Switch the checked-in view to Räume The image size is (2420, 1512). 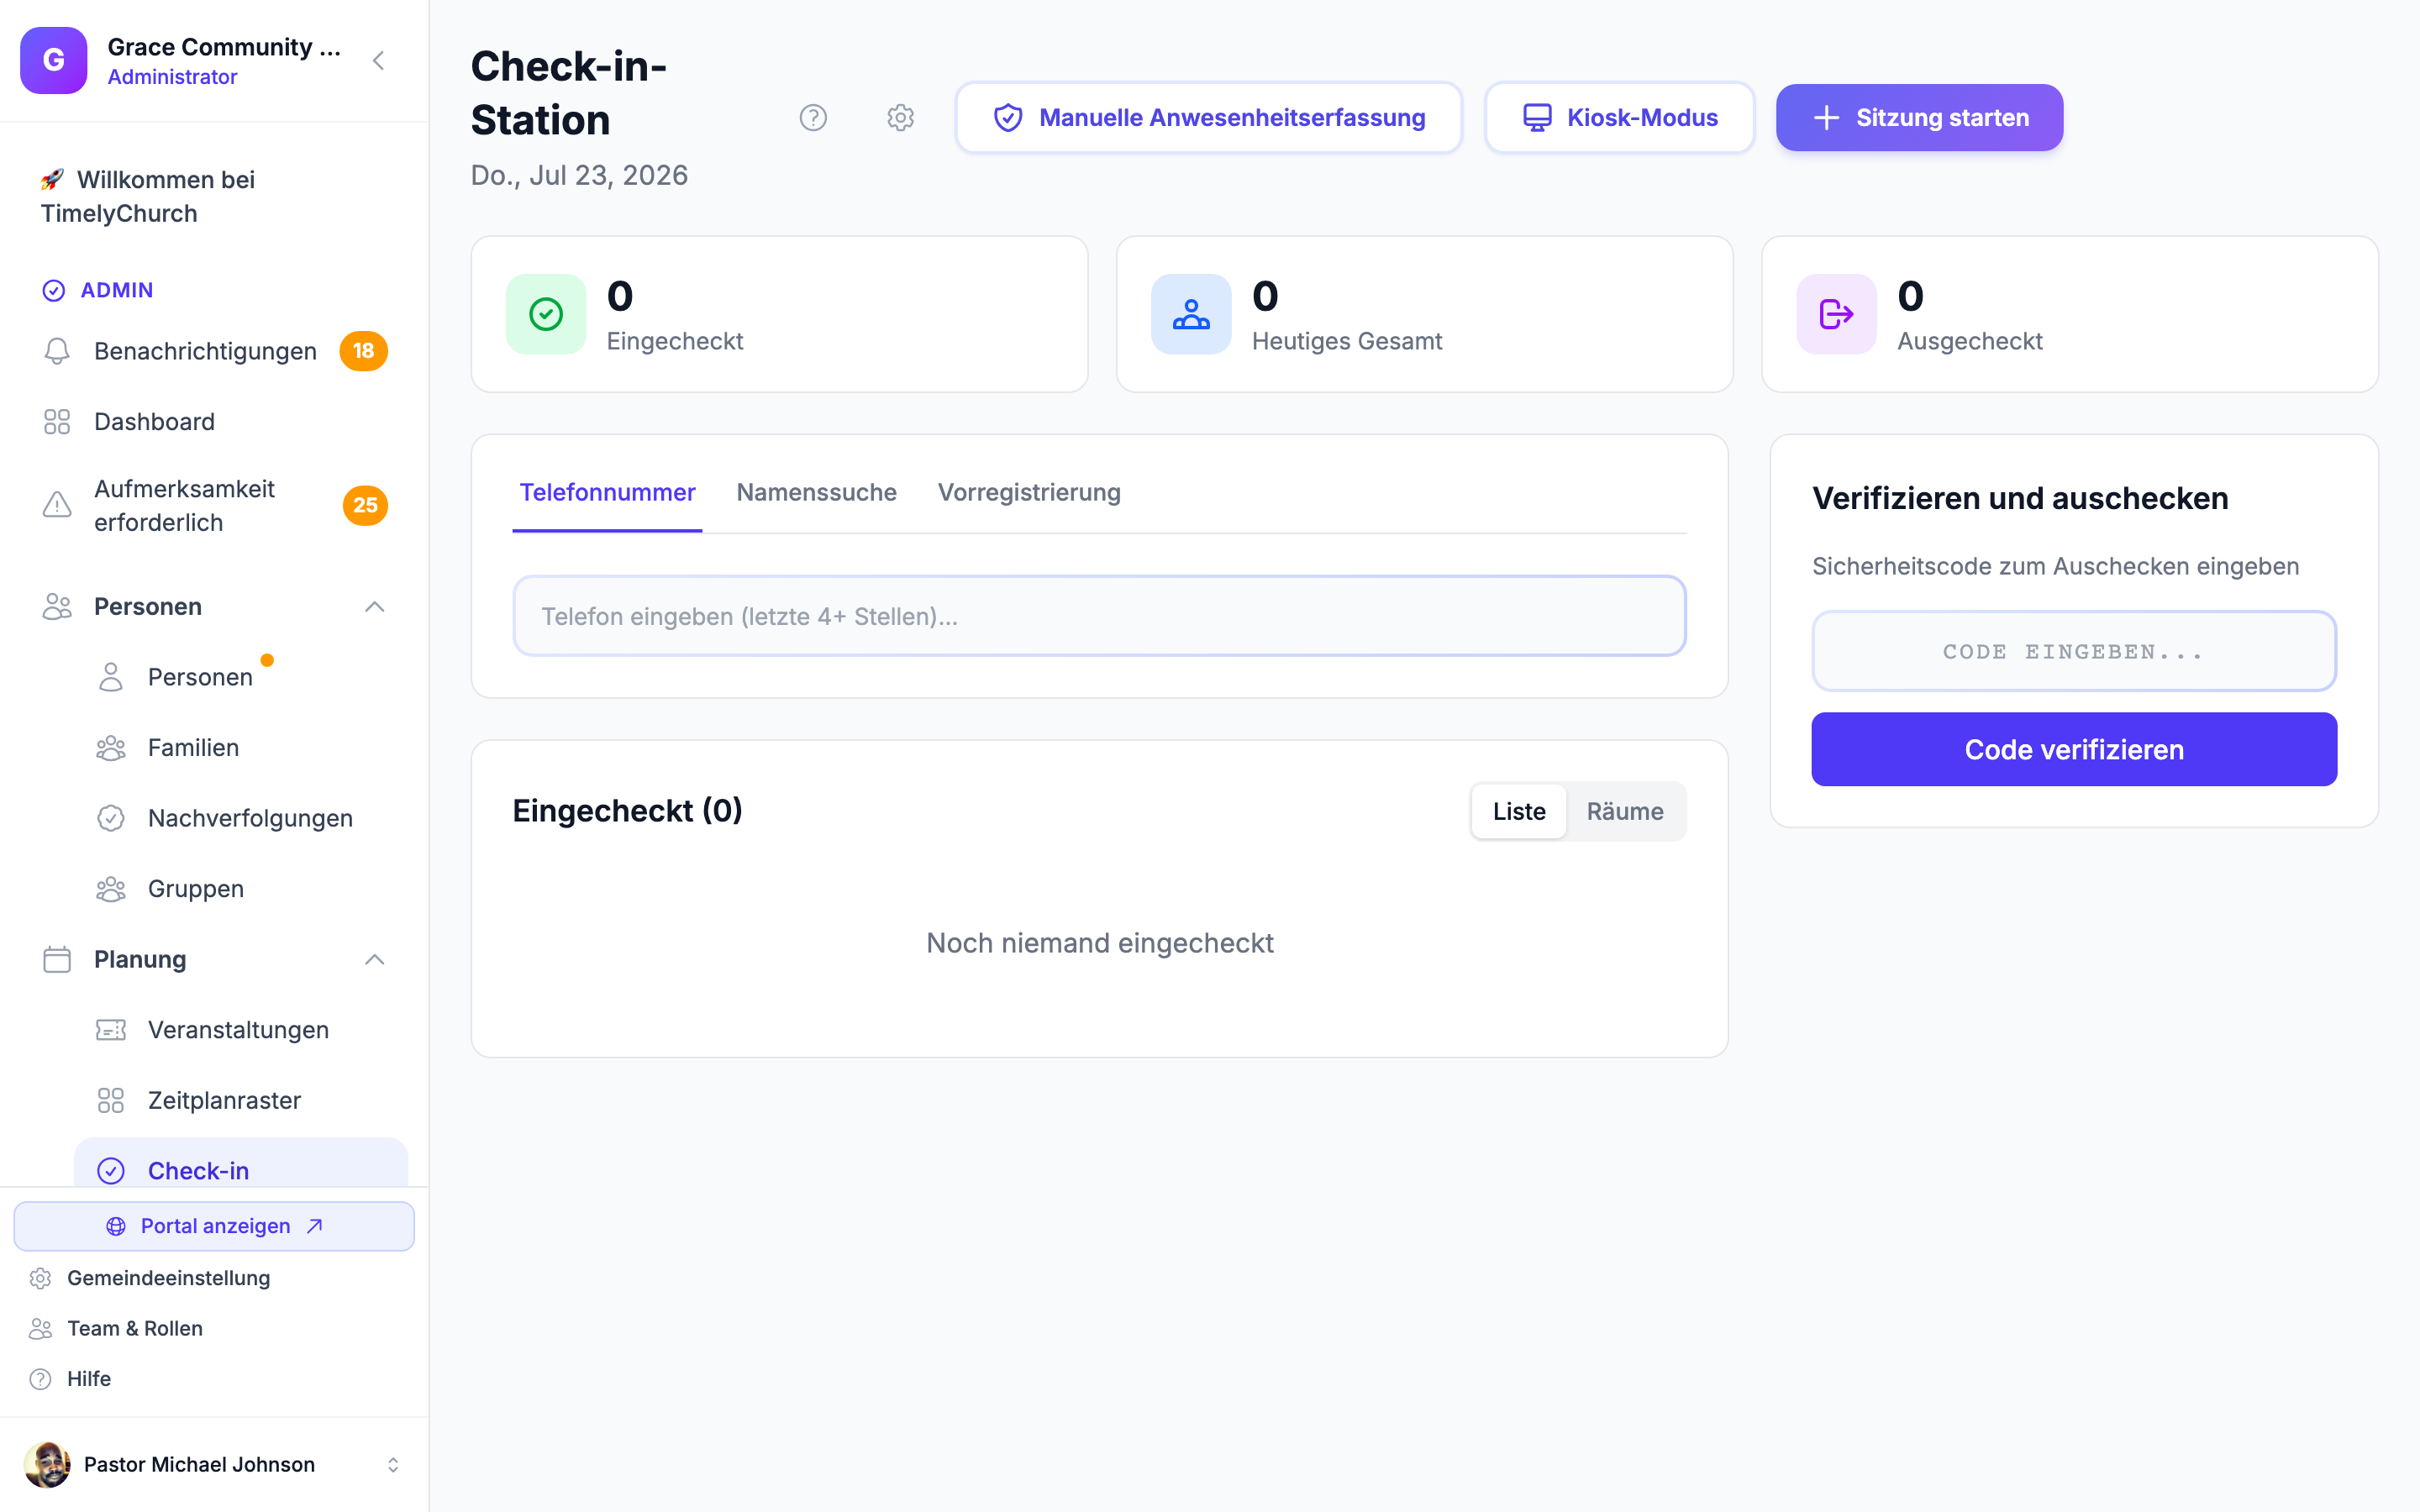point(1625,811)
